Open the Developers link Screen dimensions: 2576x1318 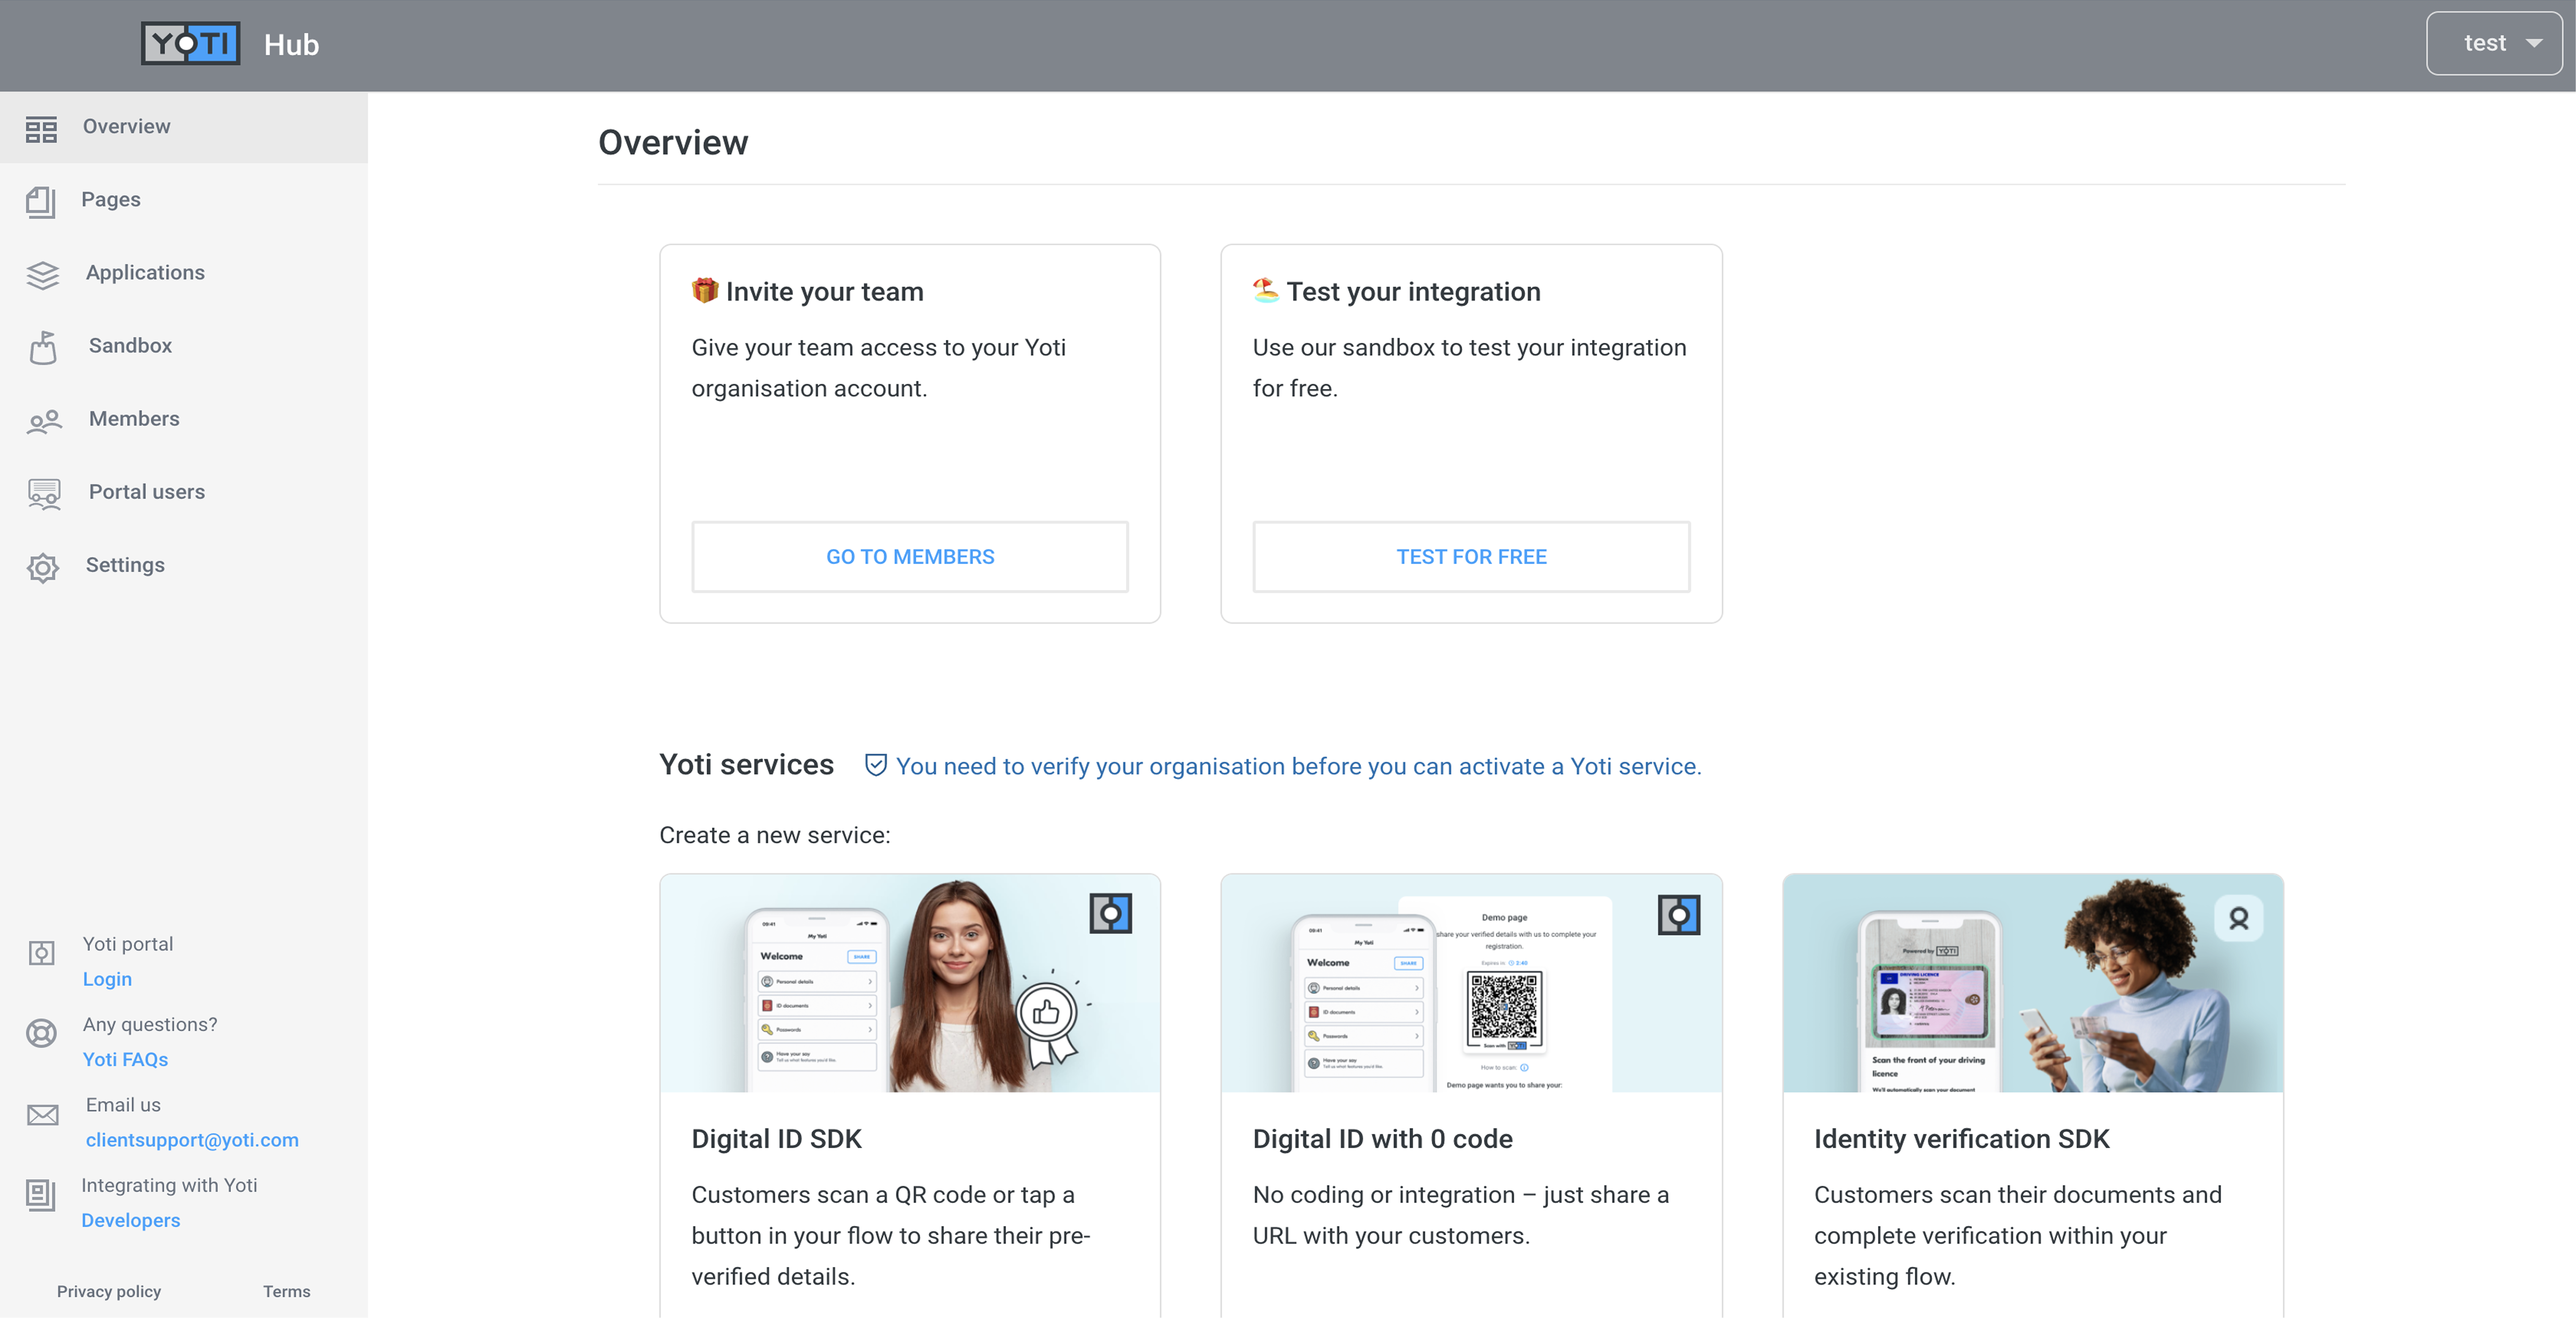coord(130,1220)
